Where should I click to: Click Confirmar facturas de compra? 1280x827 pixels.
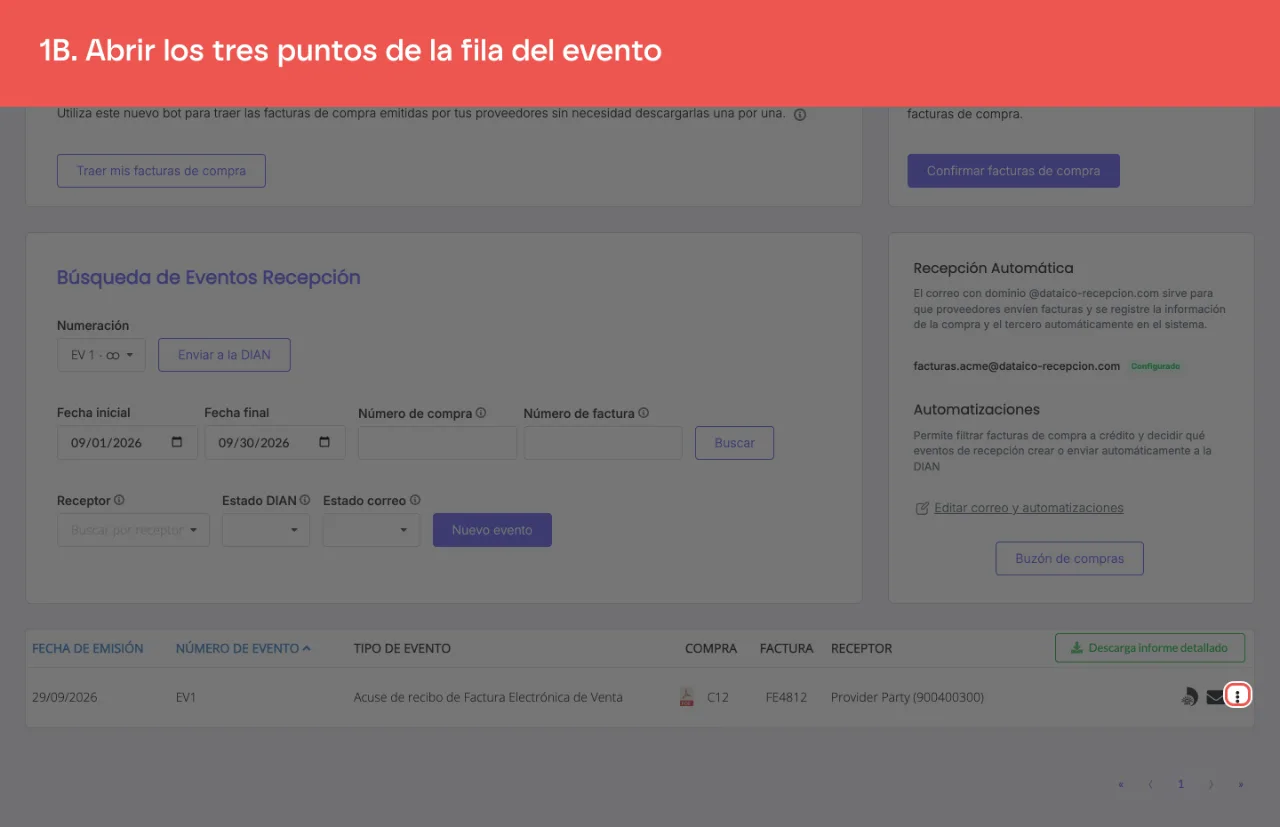pos(1013,171)
